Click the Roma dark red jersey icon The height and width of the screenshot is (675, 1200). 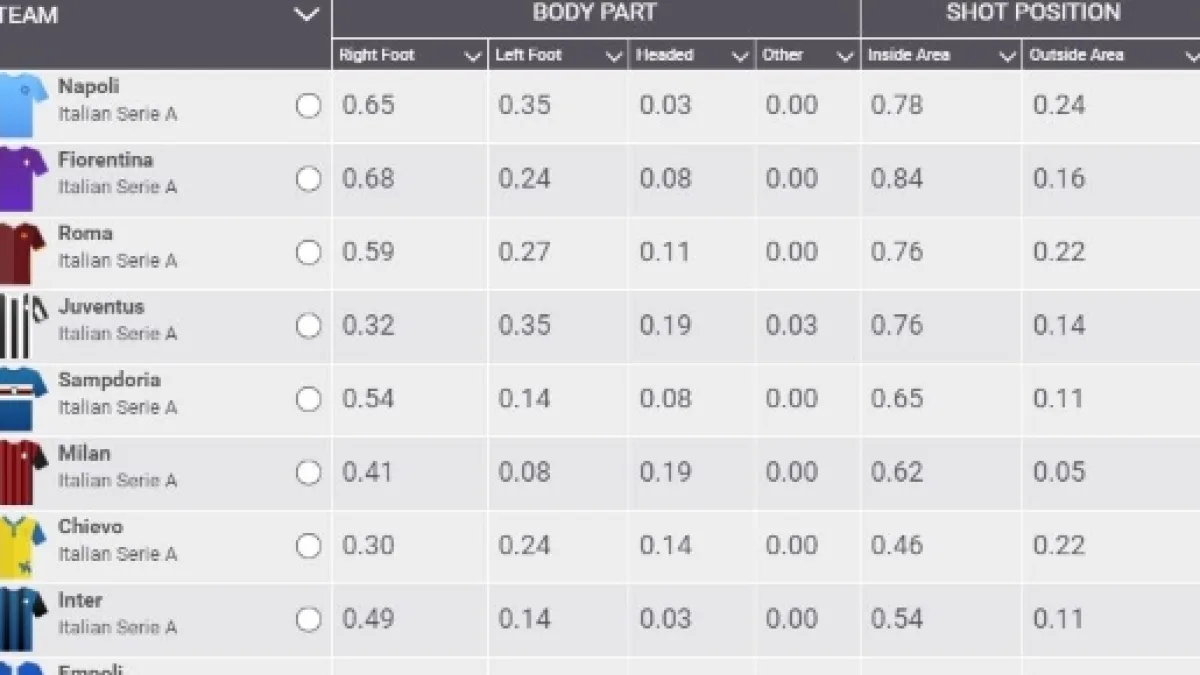coord(22,252)
